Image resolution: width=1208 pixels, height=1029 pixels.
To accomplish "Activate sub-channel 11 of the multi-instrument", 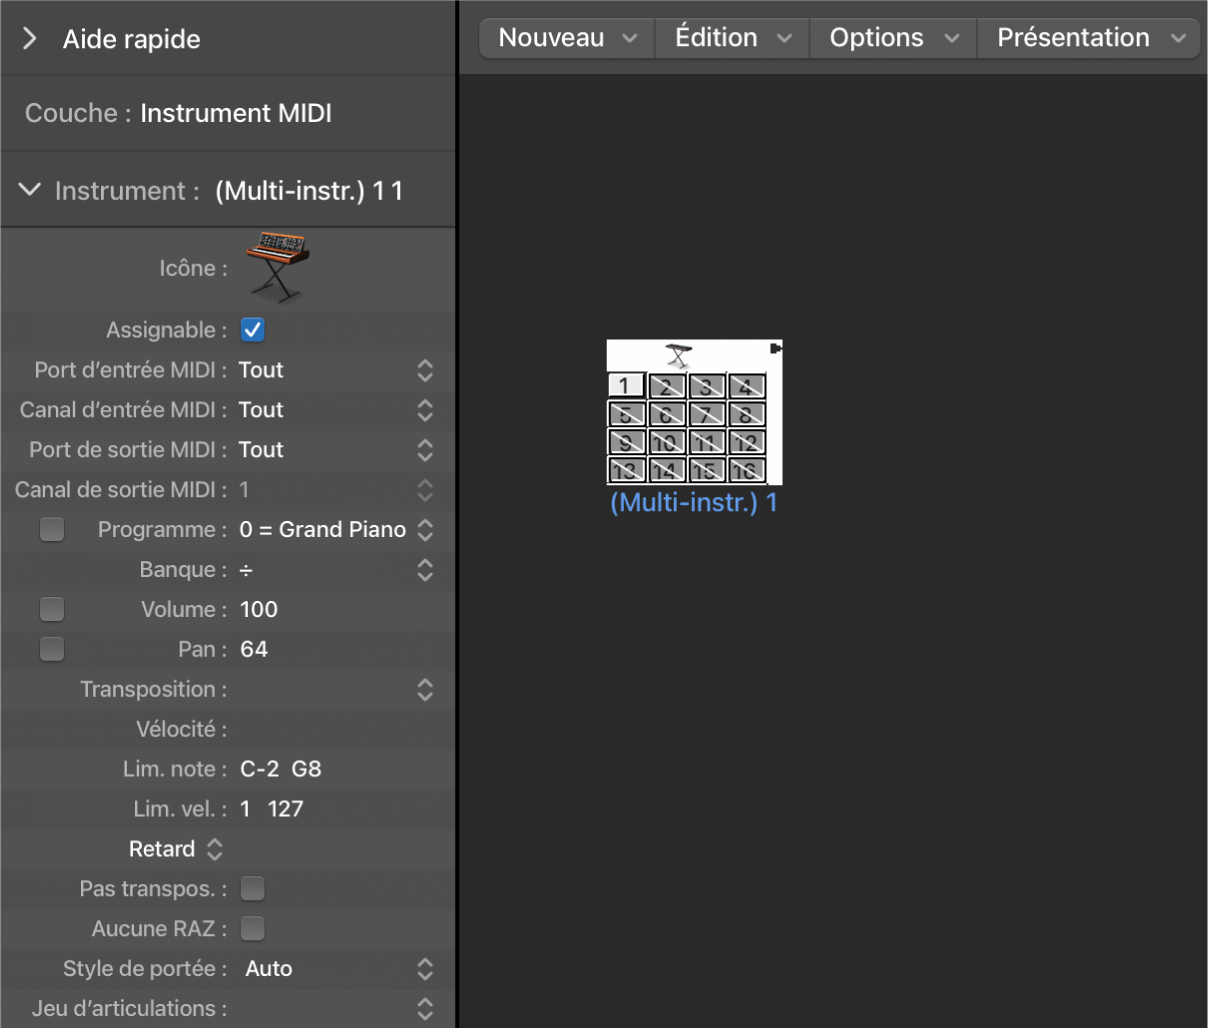I will point(707,442).
